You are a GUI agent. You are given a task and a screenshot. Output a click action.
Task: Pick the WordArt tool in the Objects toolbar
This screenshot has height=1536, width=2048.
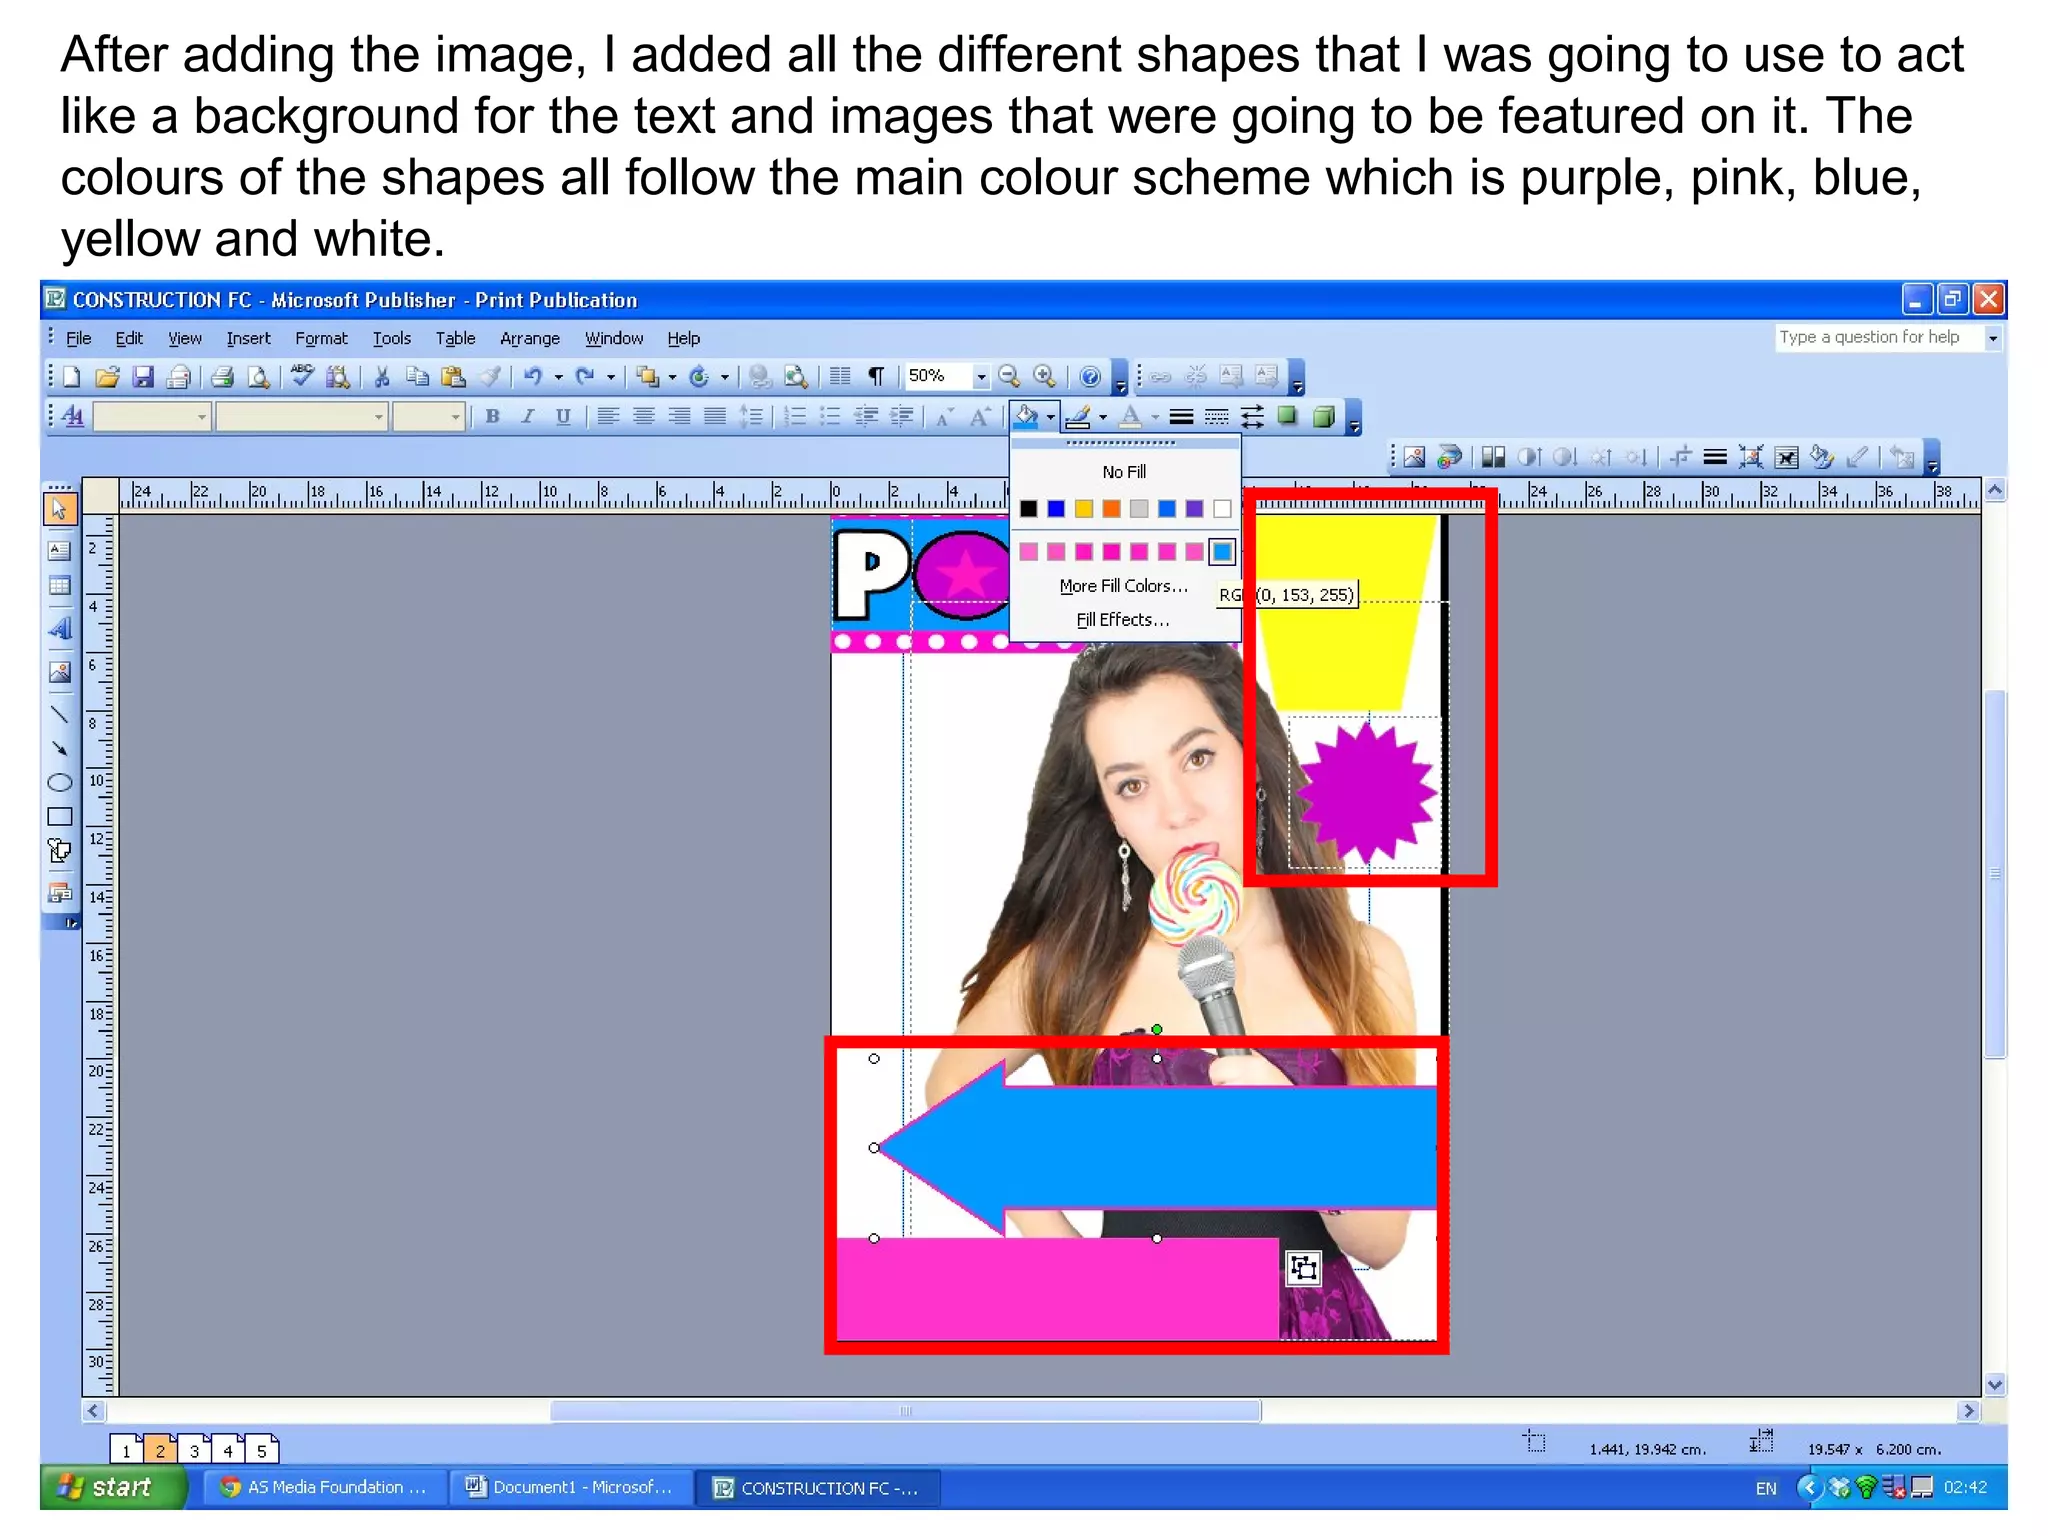coord(59,629)
